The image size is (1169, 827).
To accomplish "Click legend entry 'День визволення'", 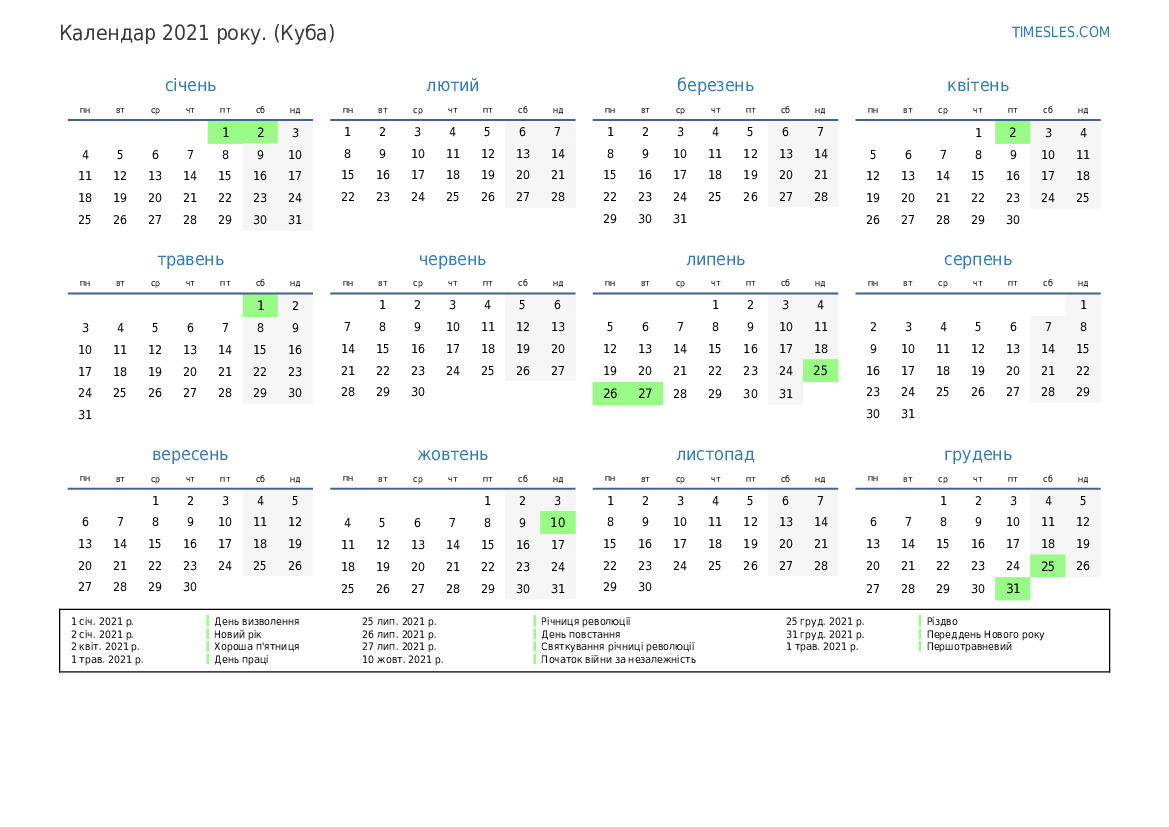I will click(256, 621).
